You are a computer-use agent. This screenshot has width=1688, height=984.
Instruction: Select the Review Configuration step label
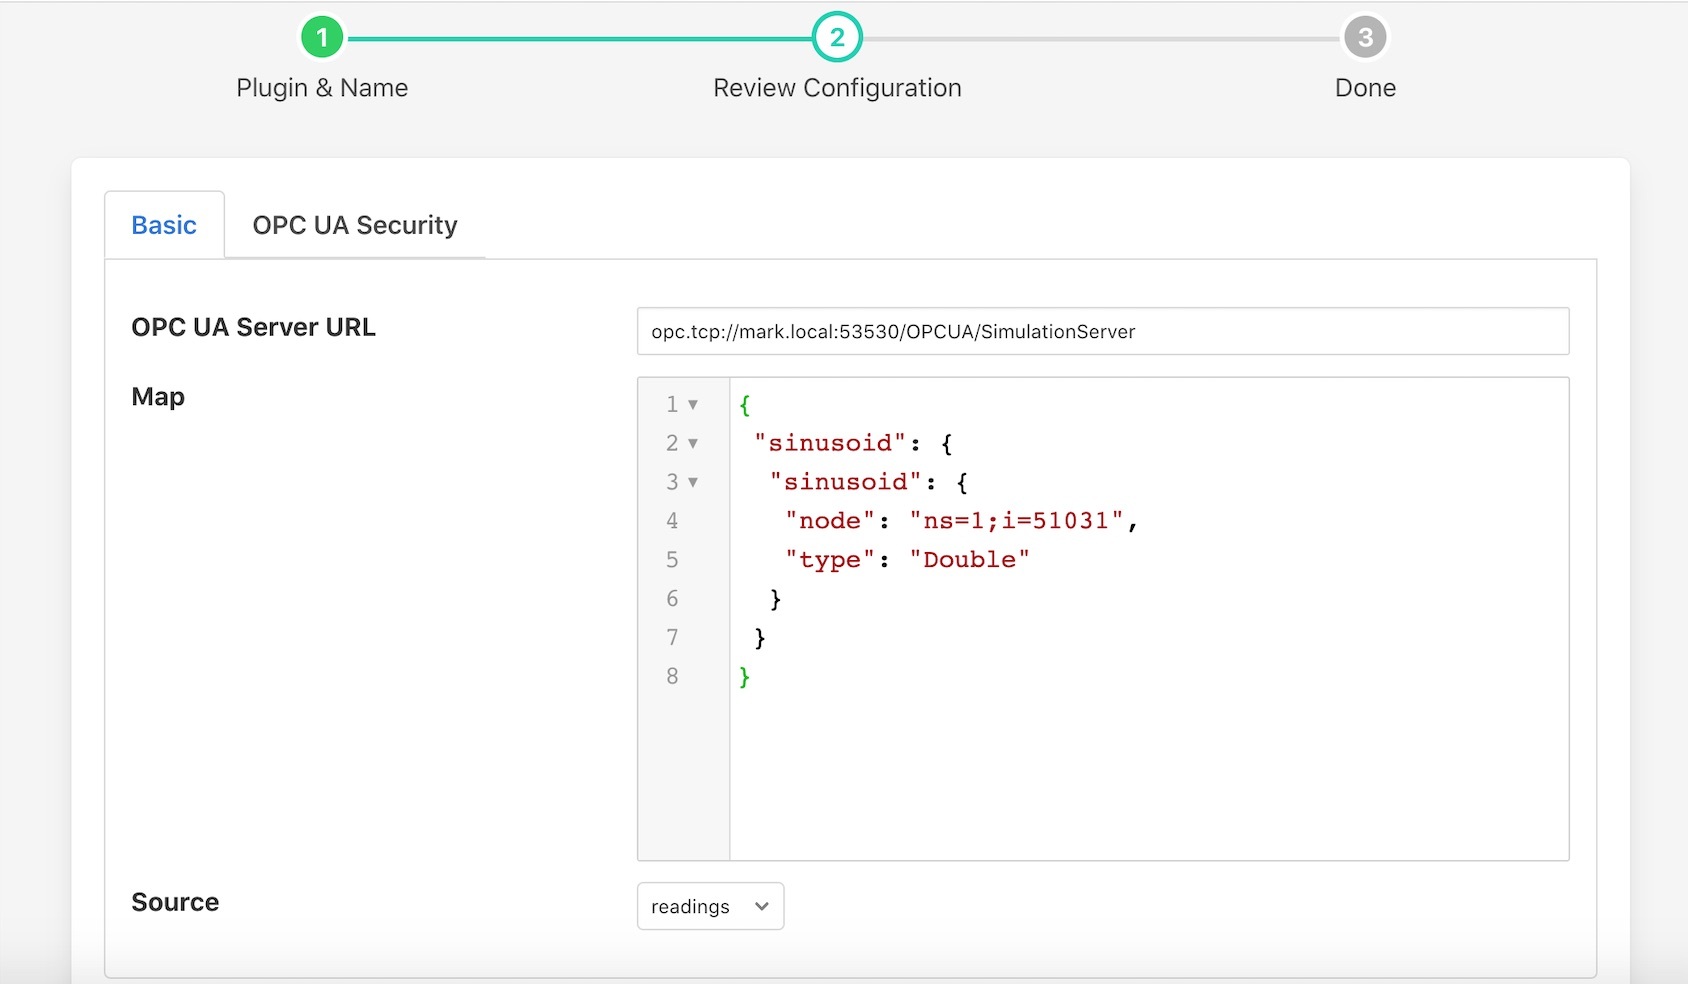pyautogui.click(x=837, y=88)
